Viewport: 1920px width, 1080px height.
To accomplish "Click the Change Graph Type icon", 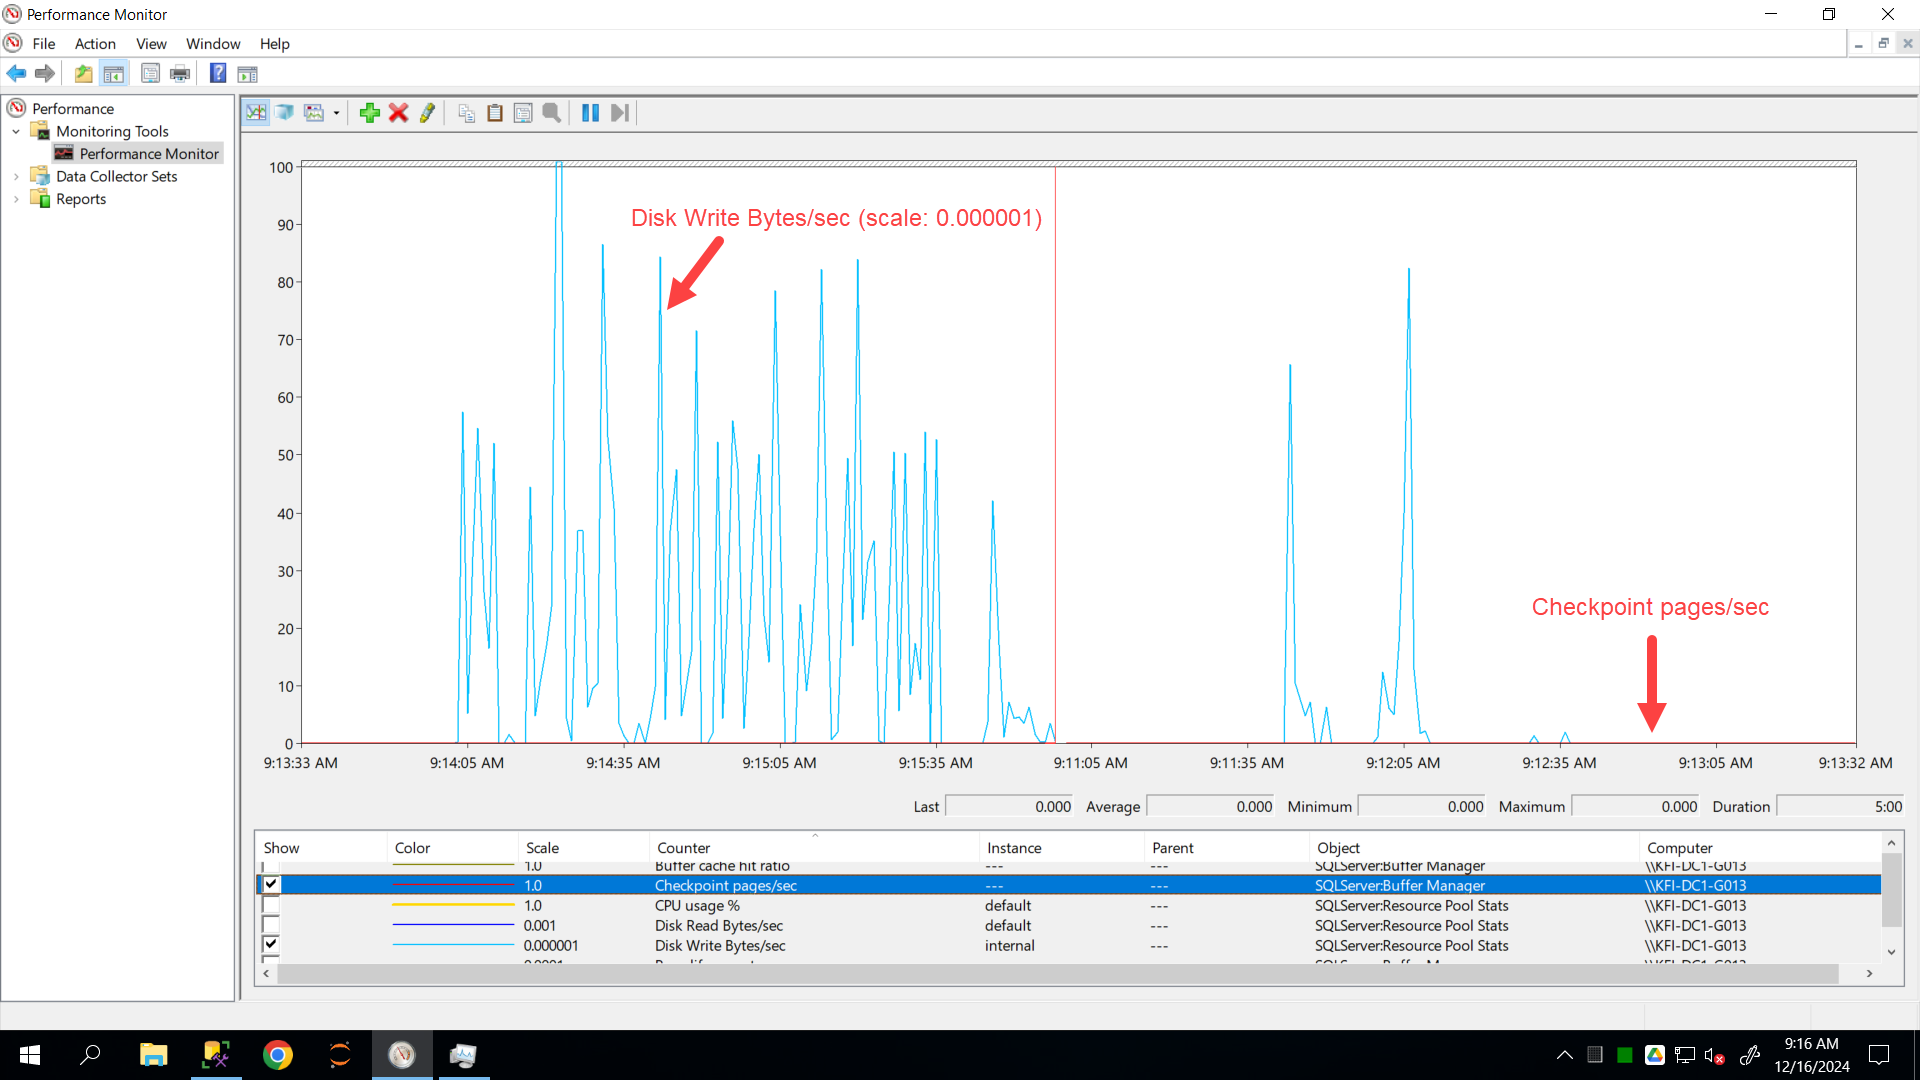I will coord(314,112).
